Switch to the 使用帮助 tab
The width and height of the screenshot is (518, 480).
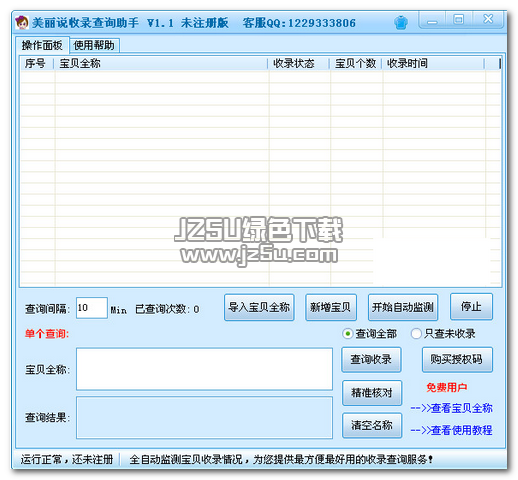tap(94, 45)
